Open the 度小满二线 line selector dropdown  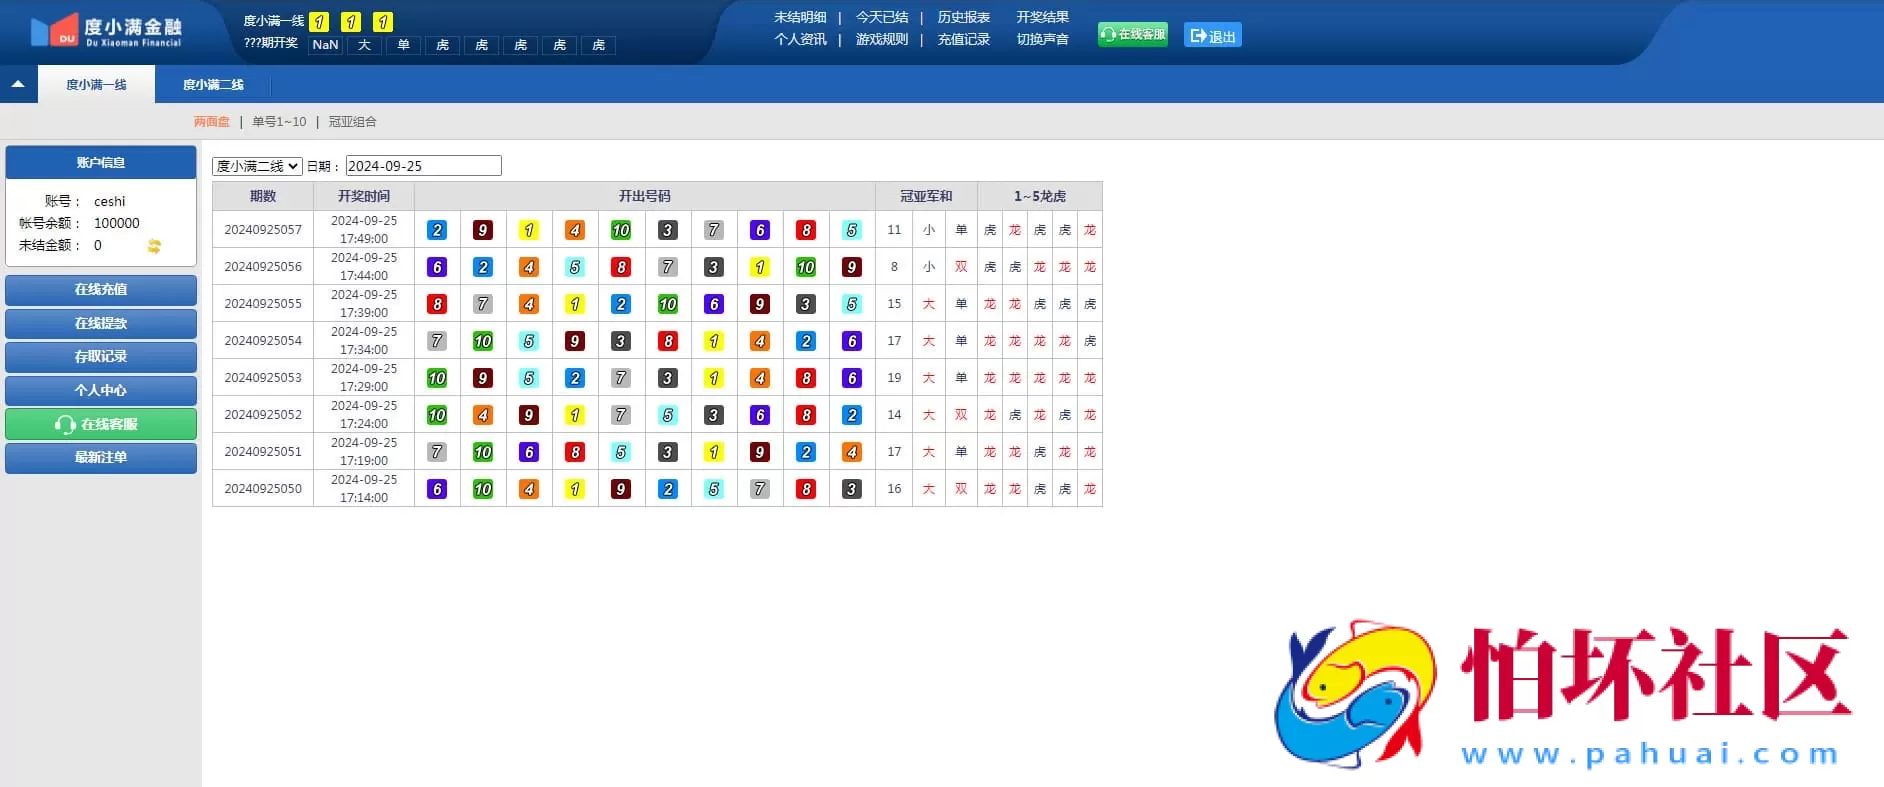257,166
